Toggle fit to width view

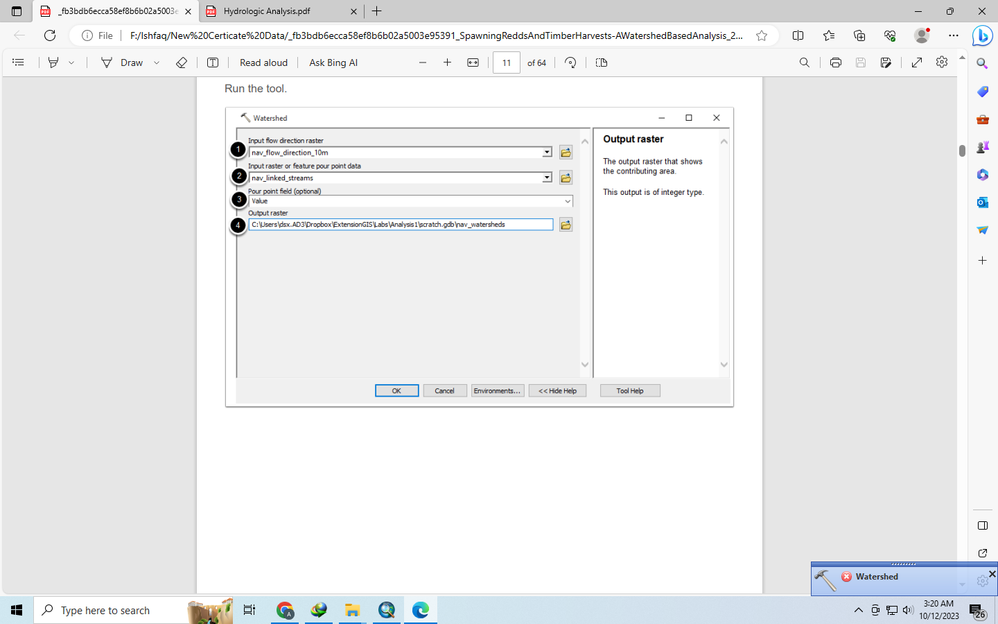[473, 62]
